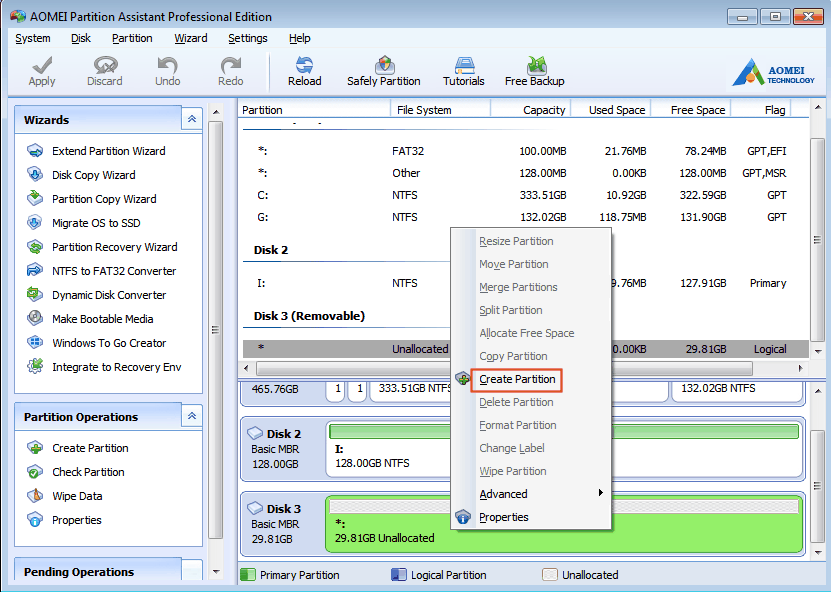Image resolution: width=831 pixels, height=592 pixels.
Task: Select the Disk 2 drive icon
Action: 255,433
